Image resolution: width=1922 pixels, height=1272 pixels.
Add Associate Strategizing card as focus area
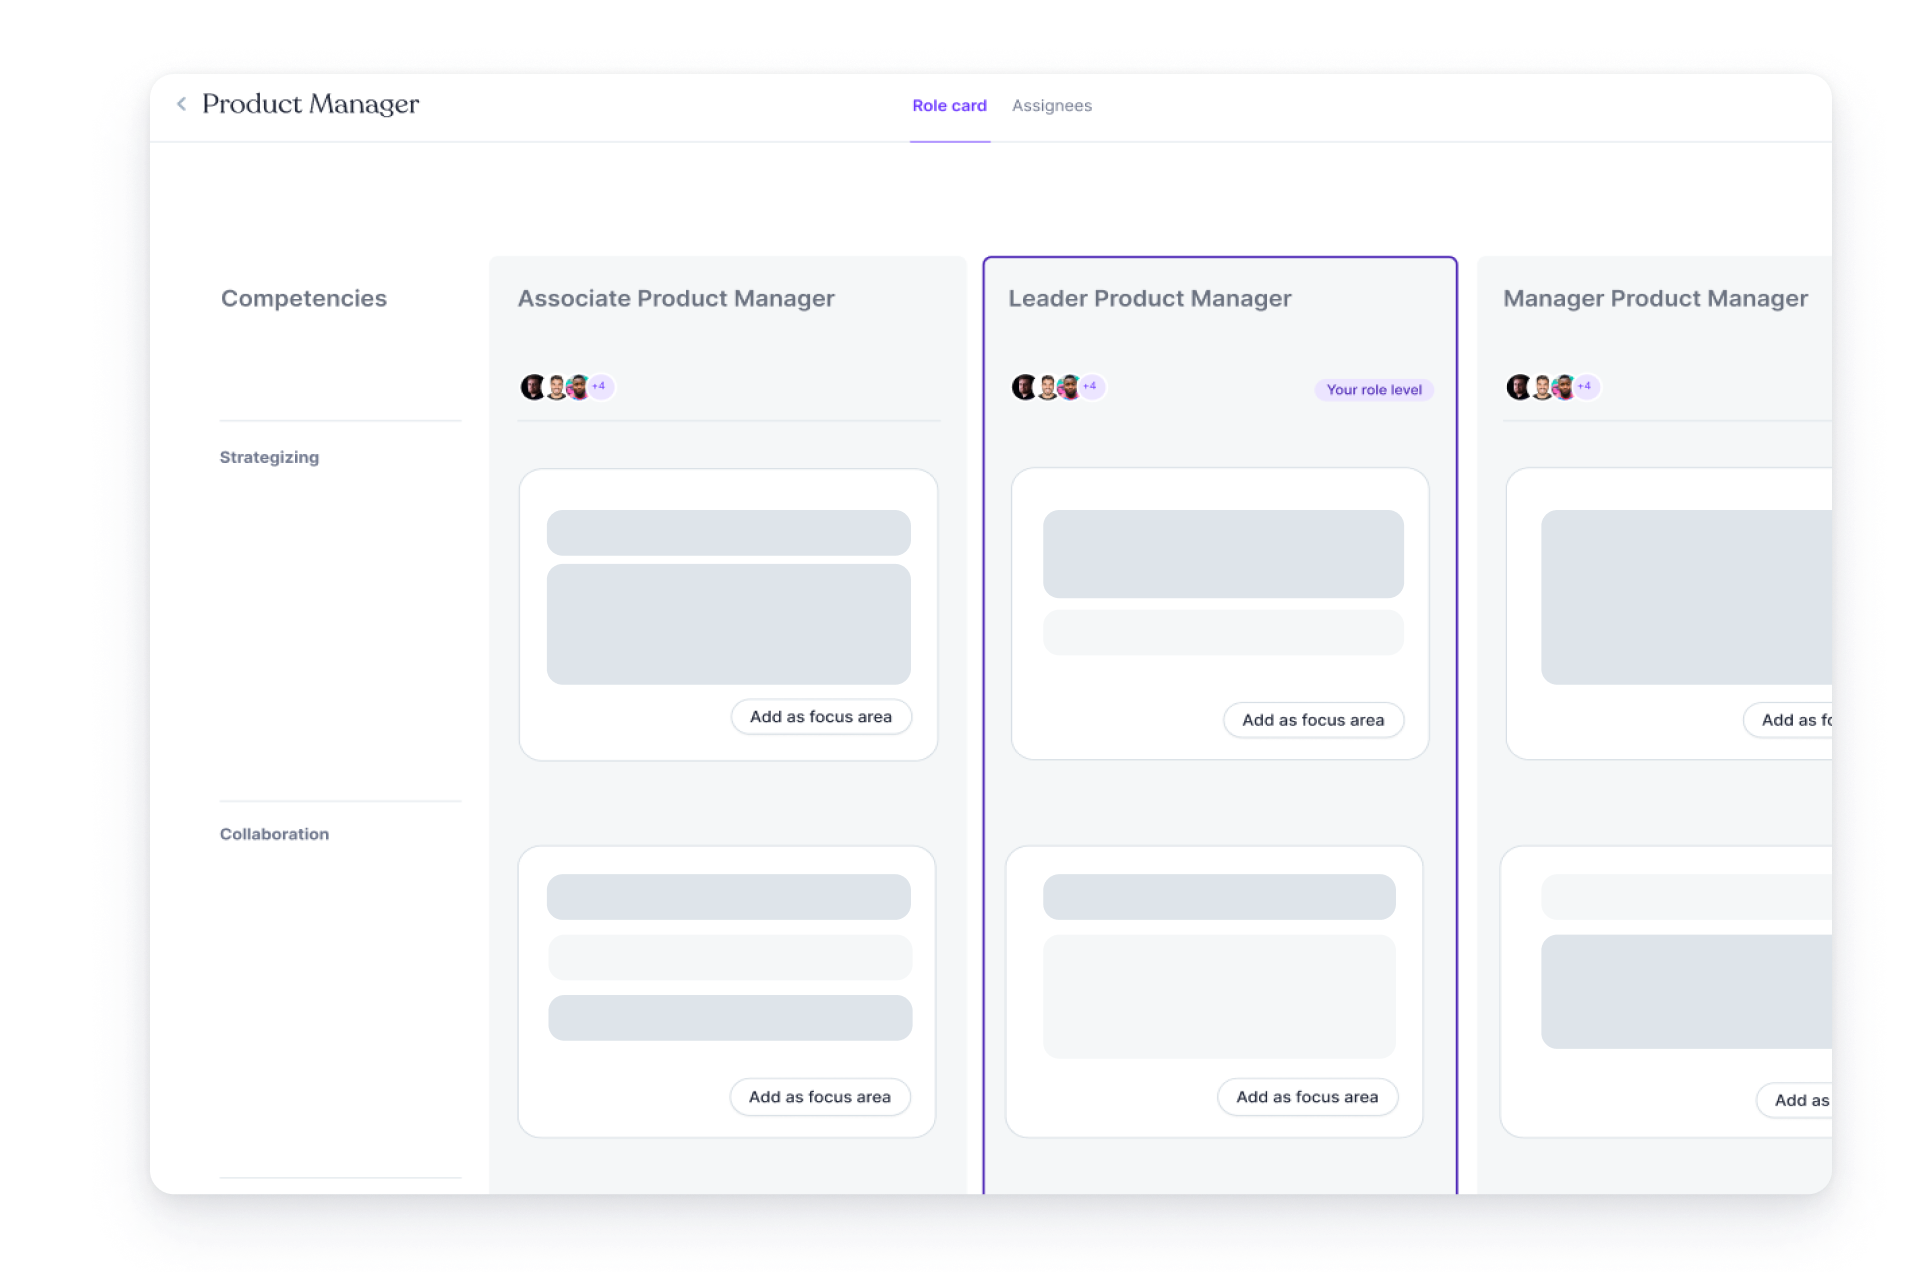pyautogui.click(x=821, y=717)
